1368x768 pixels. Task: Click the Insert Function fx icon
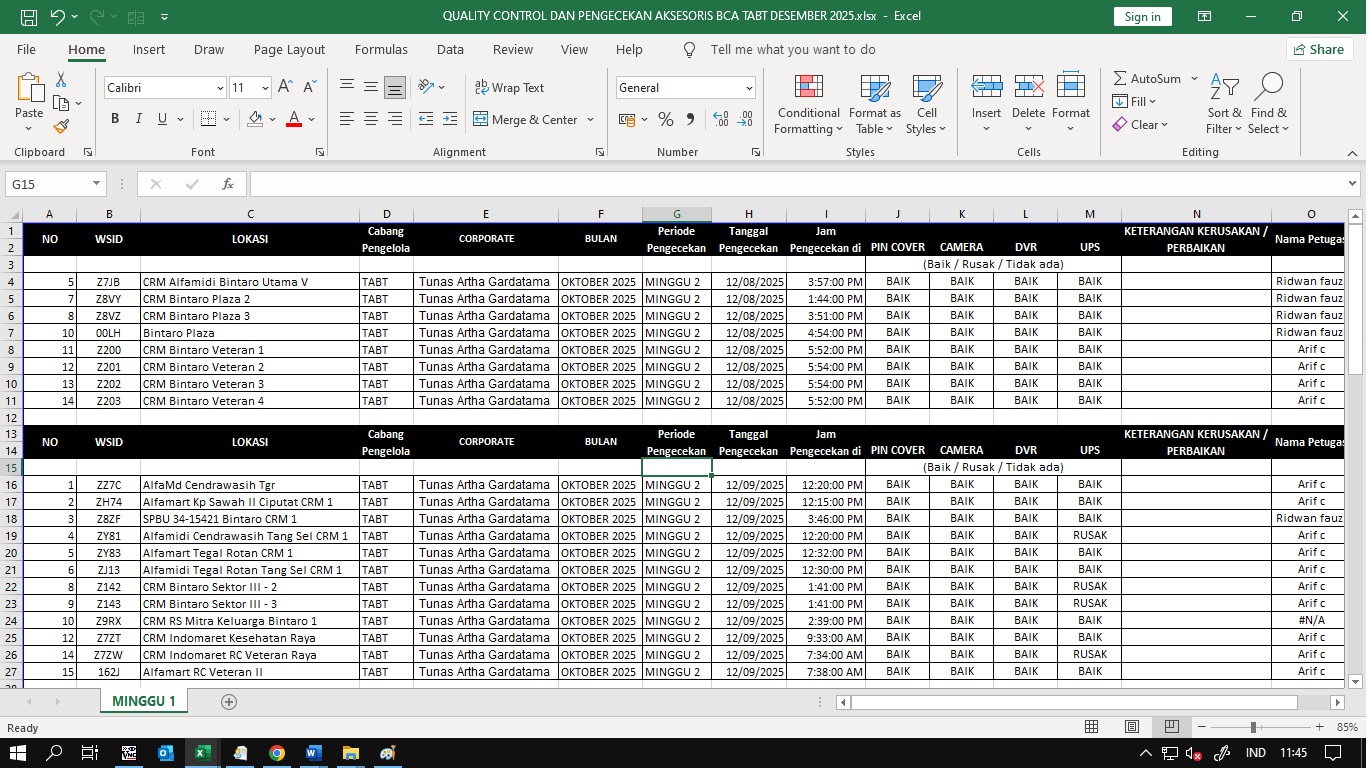[228, 184]
